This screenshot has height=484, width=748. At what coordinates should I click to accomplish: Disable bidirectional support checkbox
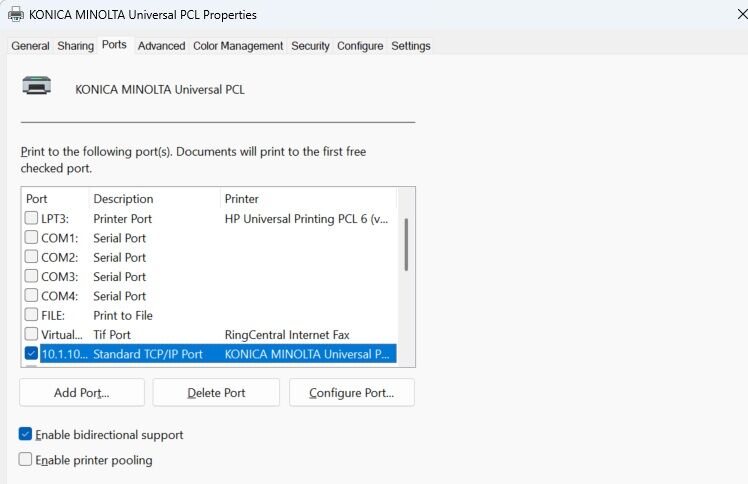[26, 435]
